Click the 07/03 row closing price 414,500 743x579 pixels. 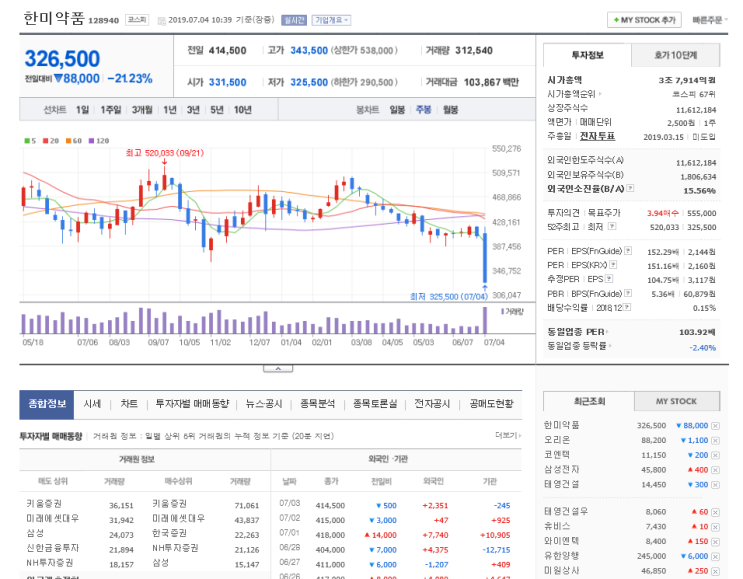point(330,506)
